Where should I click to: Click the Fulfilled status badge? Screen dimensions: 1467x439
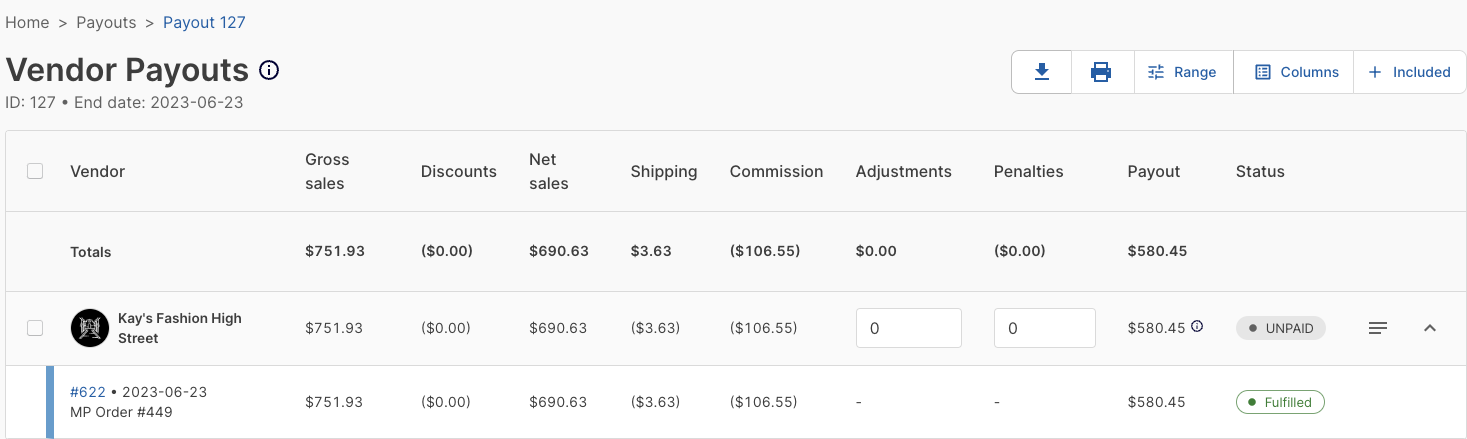tap(1280, 402)
